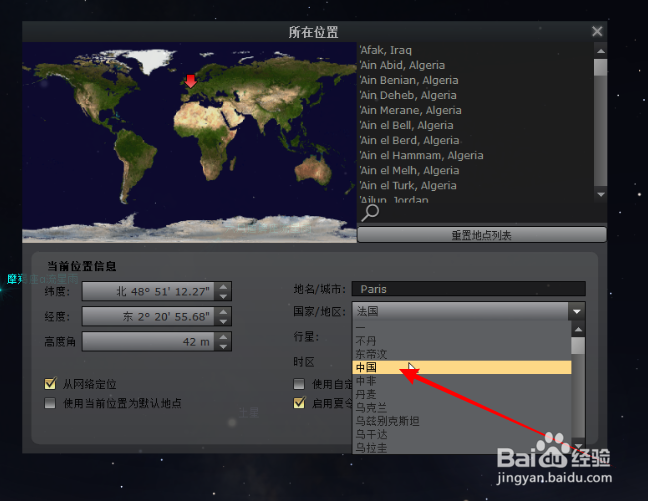Screen dimensions: 648x501
Task: Decrease longitude with the down stepper arrow
Action: [x=223, y=321]
